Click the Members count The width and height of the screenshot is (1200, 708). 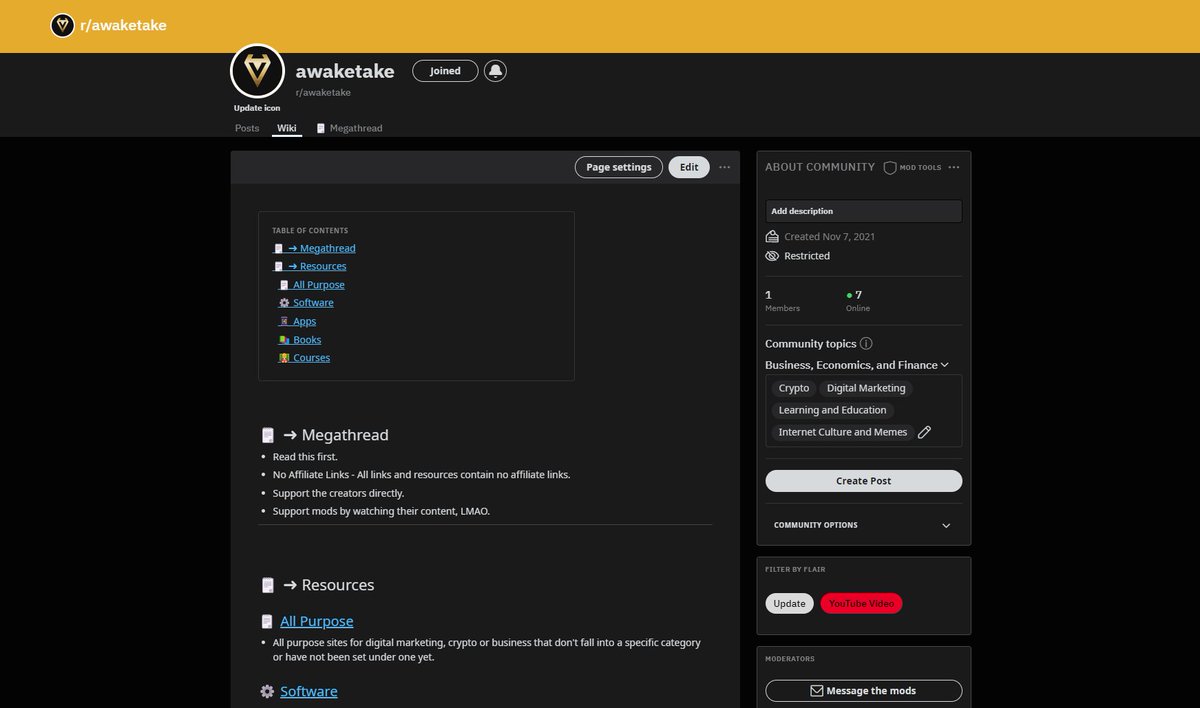tap(782, 300)
